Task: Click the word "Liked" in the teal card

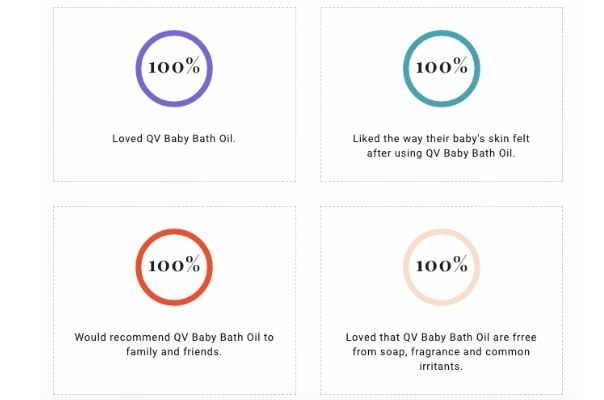Action: tap(367, 139)
